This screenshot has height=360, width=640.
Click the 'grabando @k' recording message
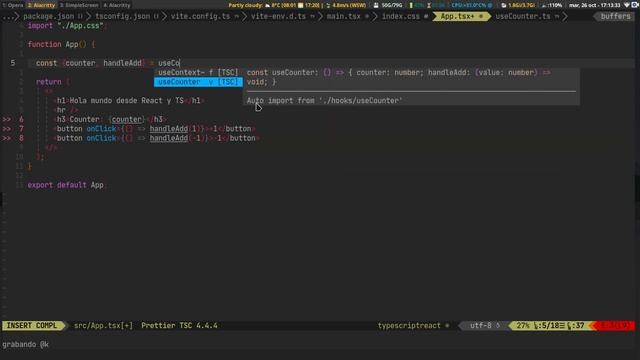tap(25, 344)
